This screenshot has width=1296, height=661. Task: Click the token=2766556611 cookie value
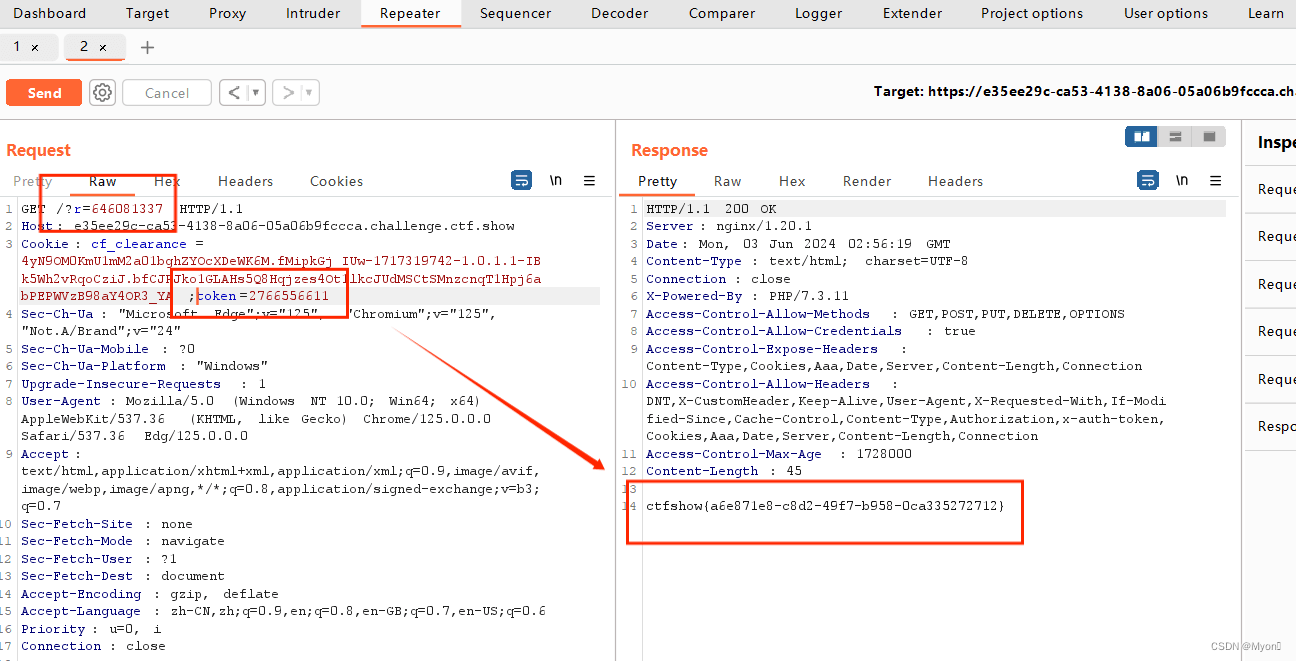[261, 297]
